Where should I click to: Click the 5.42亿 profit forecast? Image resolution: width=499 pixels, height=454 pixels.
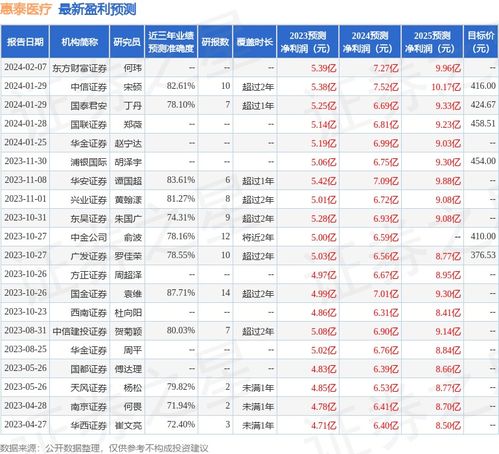[324, 181]
